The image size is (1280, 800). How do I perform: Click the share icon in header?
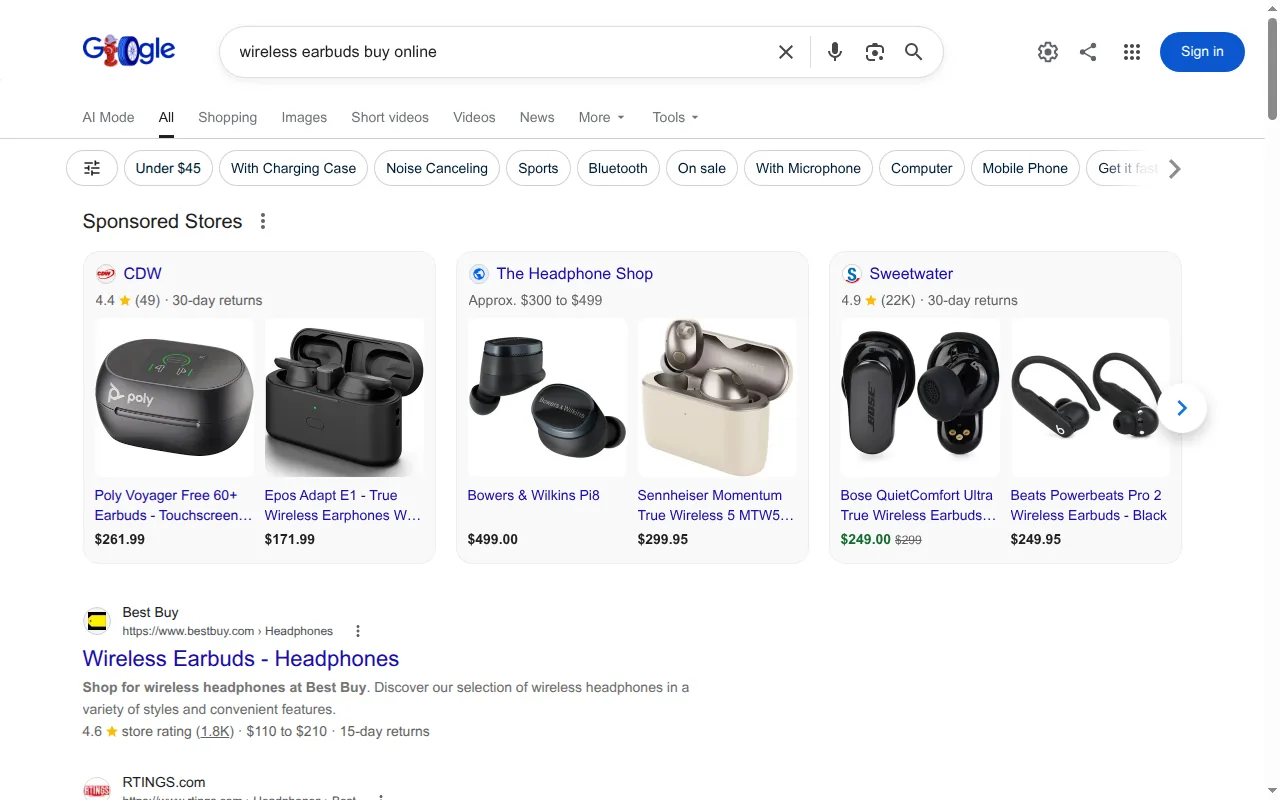(x=1089, y=52)
